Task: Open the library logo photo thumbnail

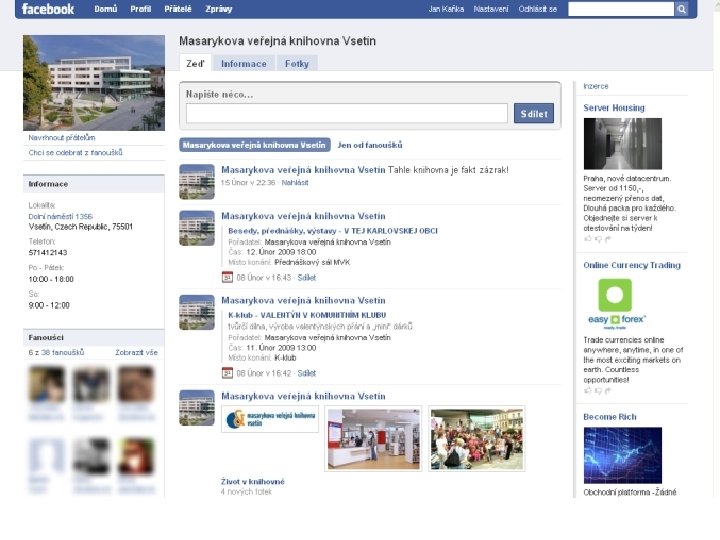Action: [x=270, y=419]
